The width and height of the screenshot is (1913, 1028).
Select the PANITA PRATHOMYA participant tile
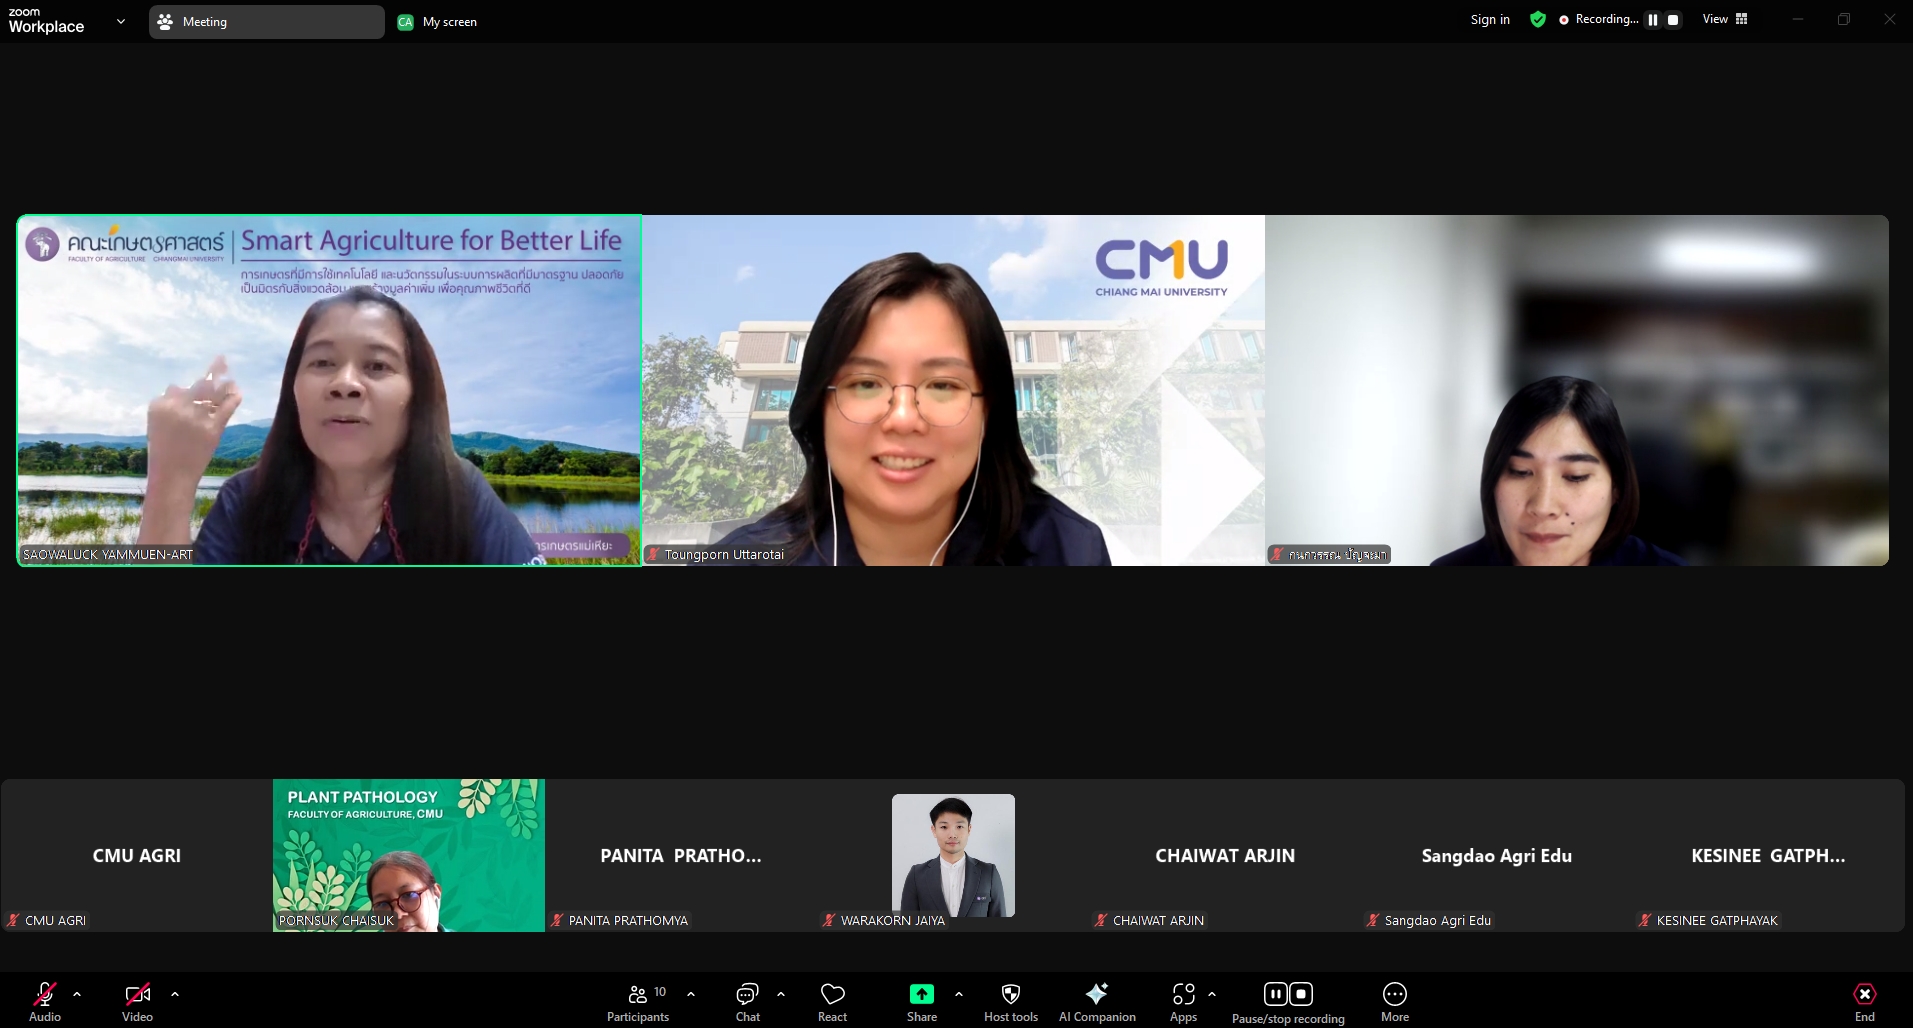pos(681,856)
